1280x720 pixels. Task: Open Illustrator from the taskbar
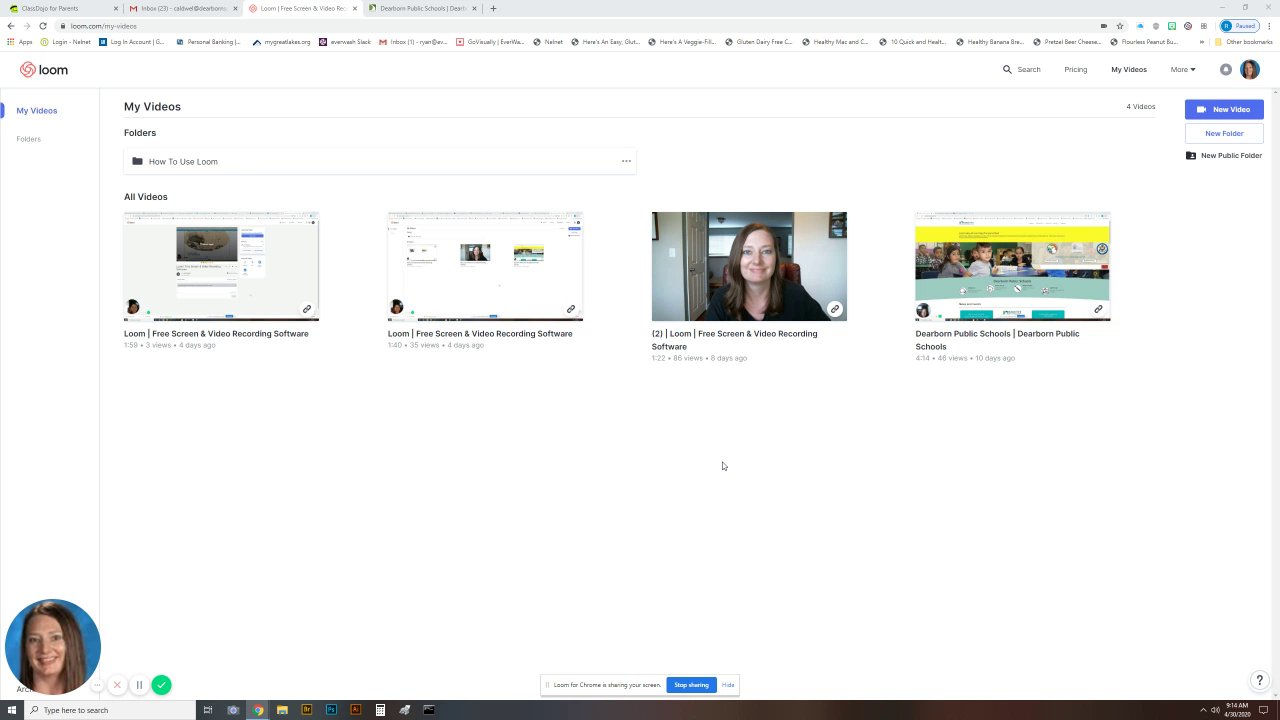355,710
